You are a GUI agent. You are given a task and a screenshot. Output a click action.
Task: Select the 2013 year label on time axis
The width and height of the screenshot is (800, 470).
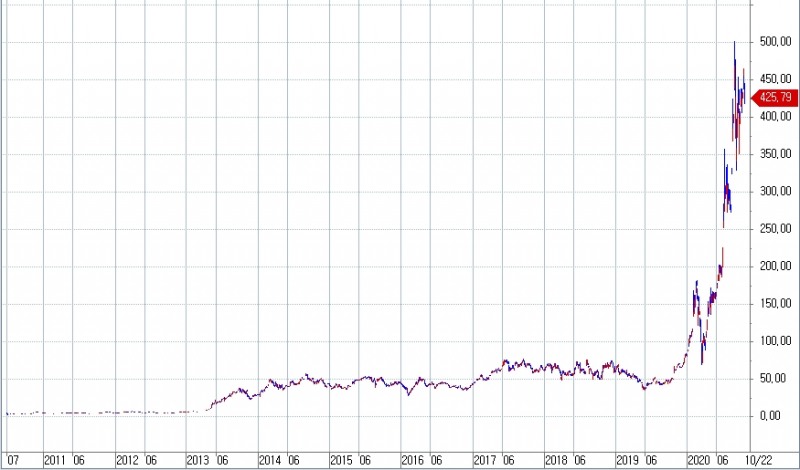pyautogui.click(x=199, y=461)
